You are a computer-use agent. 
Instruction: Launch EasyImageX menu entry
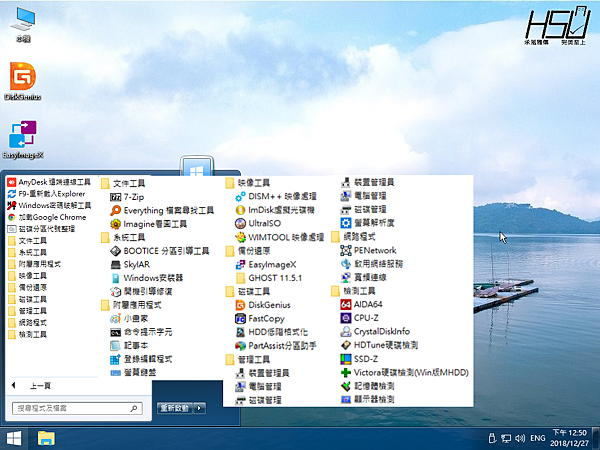(266, 264)
